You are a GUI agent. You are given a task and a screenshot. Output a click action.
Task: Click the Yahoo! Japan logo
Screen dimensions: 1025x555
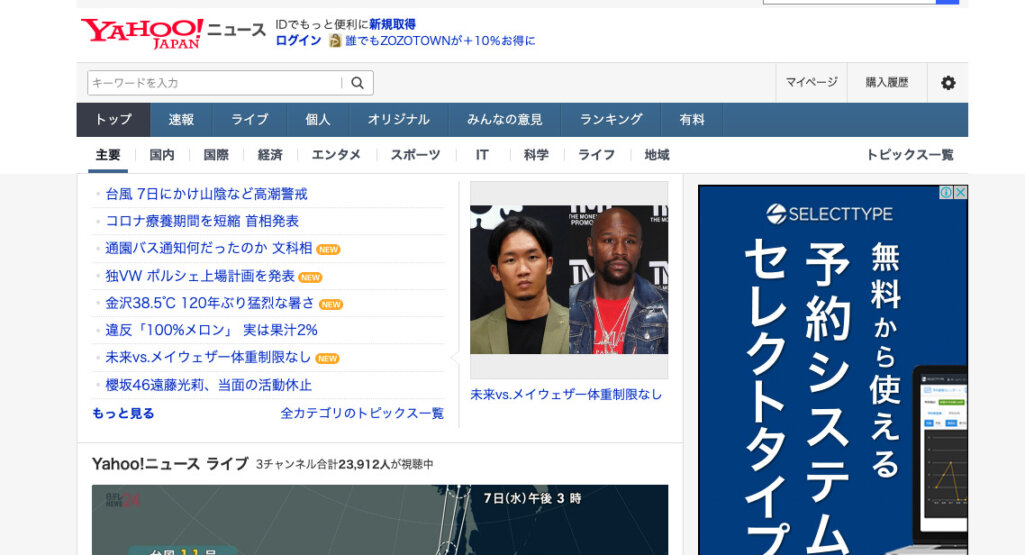point(142,33)
